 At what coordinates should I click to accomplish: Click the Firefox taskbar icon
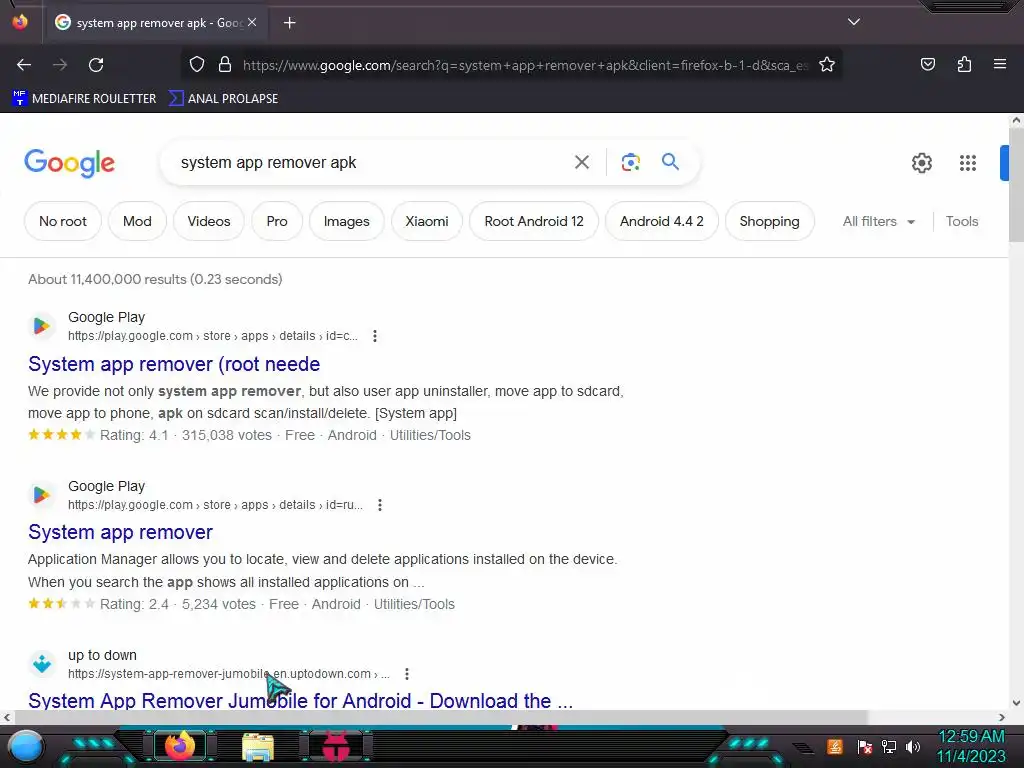click(180, 746)
